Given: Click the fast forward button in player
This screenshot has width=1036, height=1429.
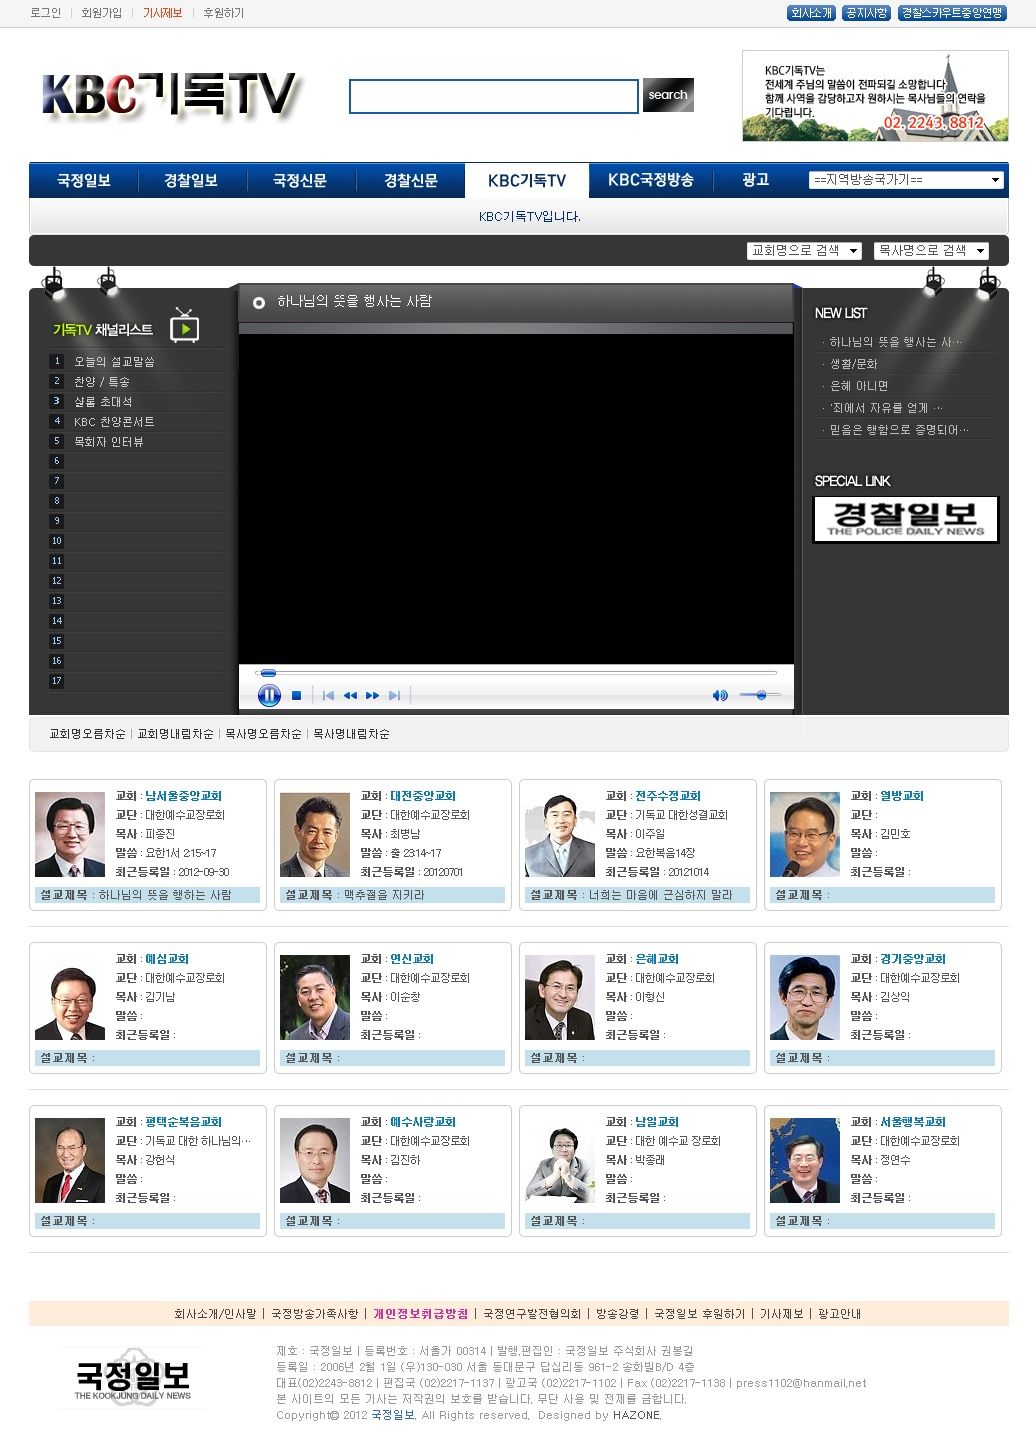Looking at the screenshot, I should [372, 695].
